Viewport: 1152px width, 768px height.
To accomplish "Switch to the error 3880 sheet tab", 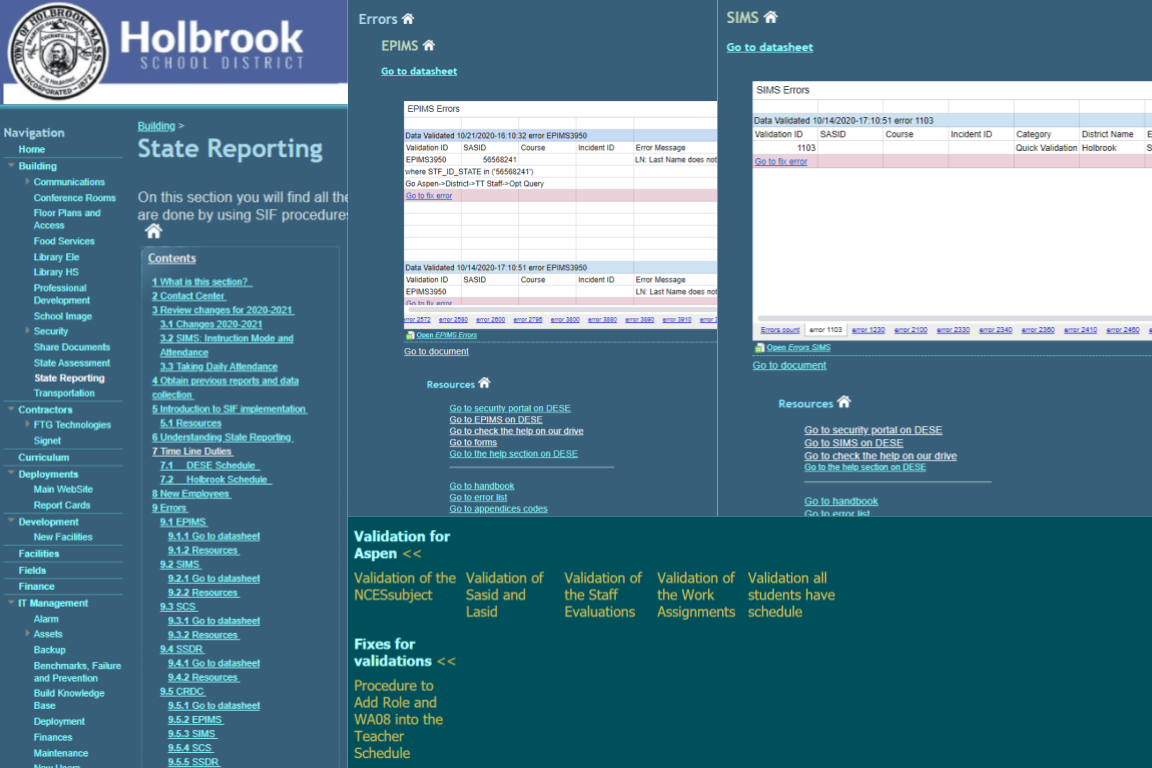I will 602,320.
